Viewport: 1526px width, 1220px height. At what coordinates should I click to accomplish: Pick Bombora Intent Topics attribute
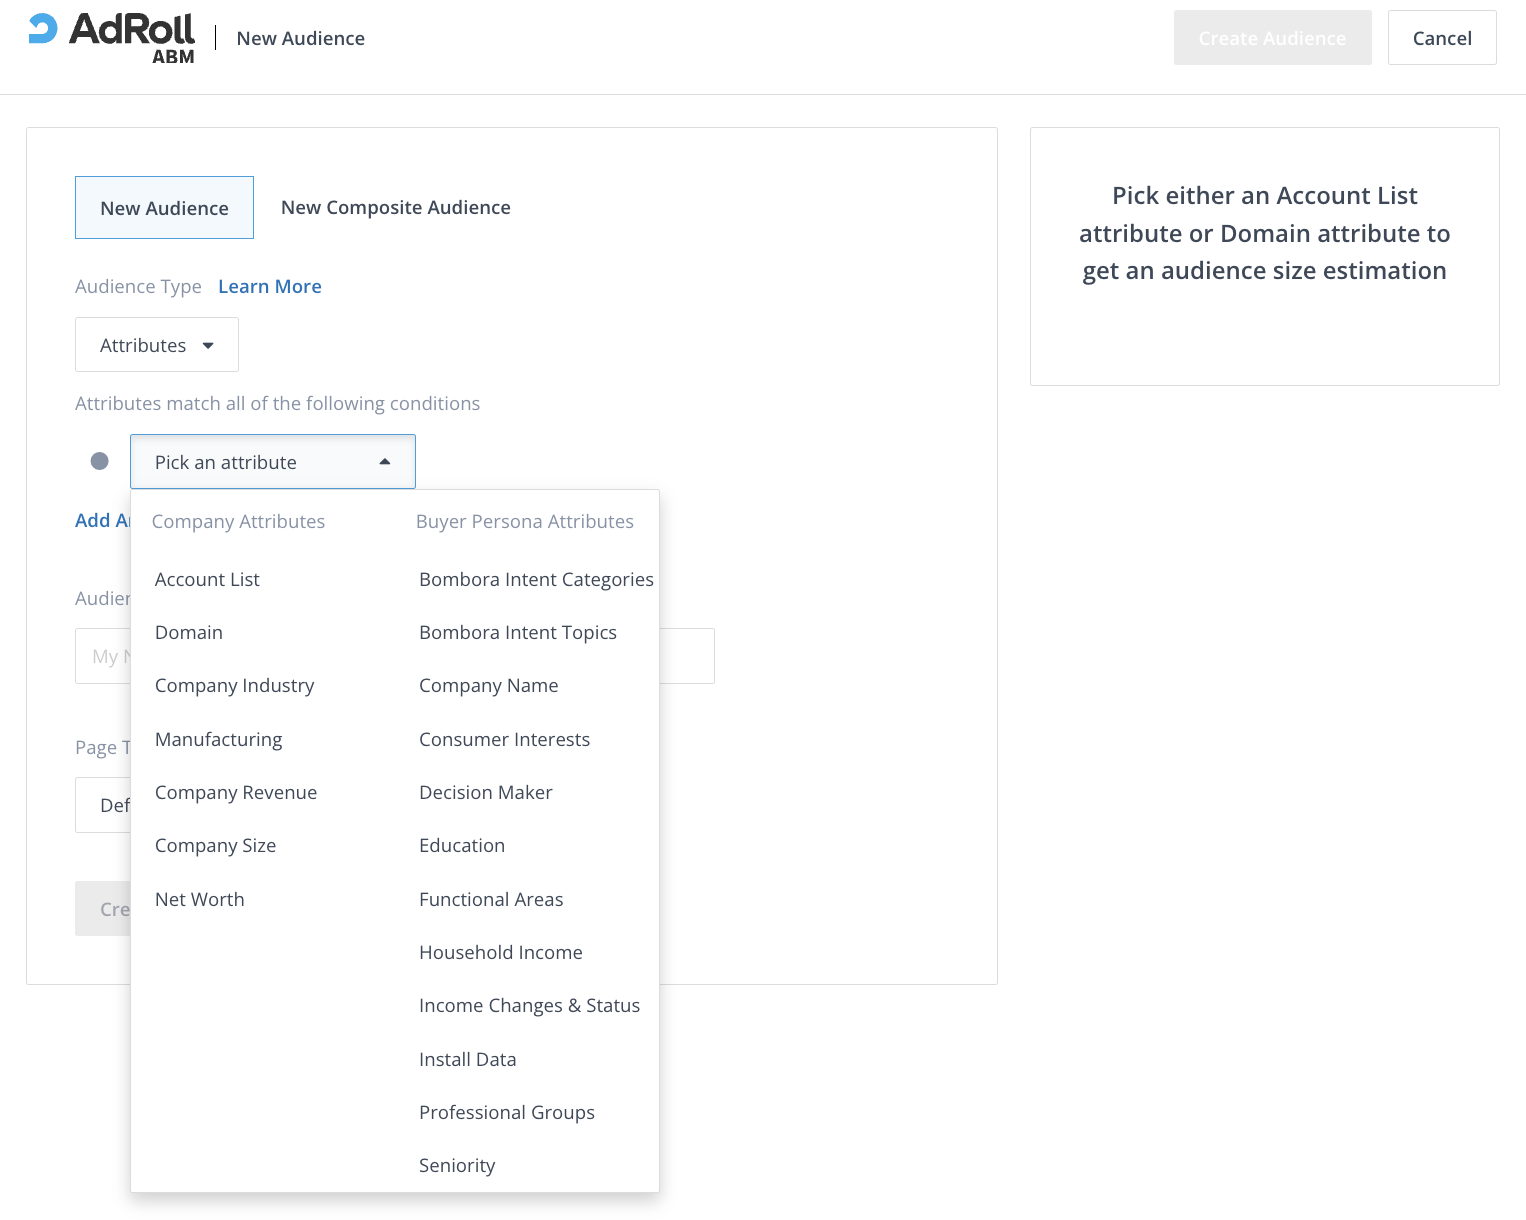pyautogui.click(x=517, y=633)
